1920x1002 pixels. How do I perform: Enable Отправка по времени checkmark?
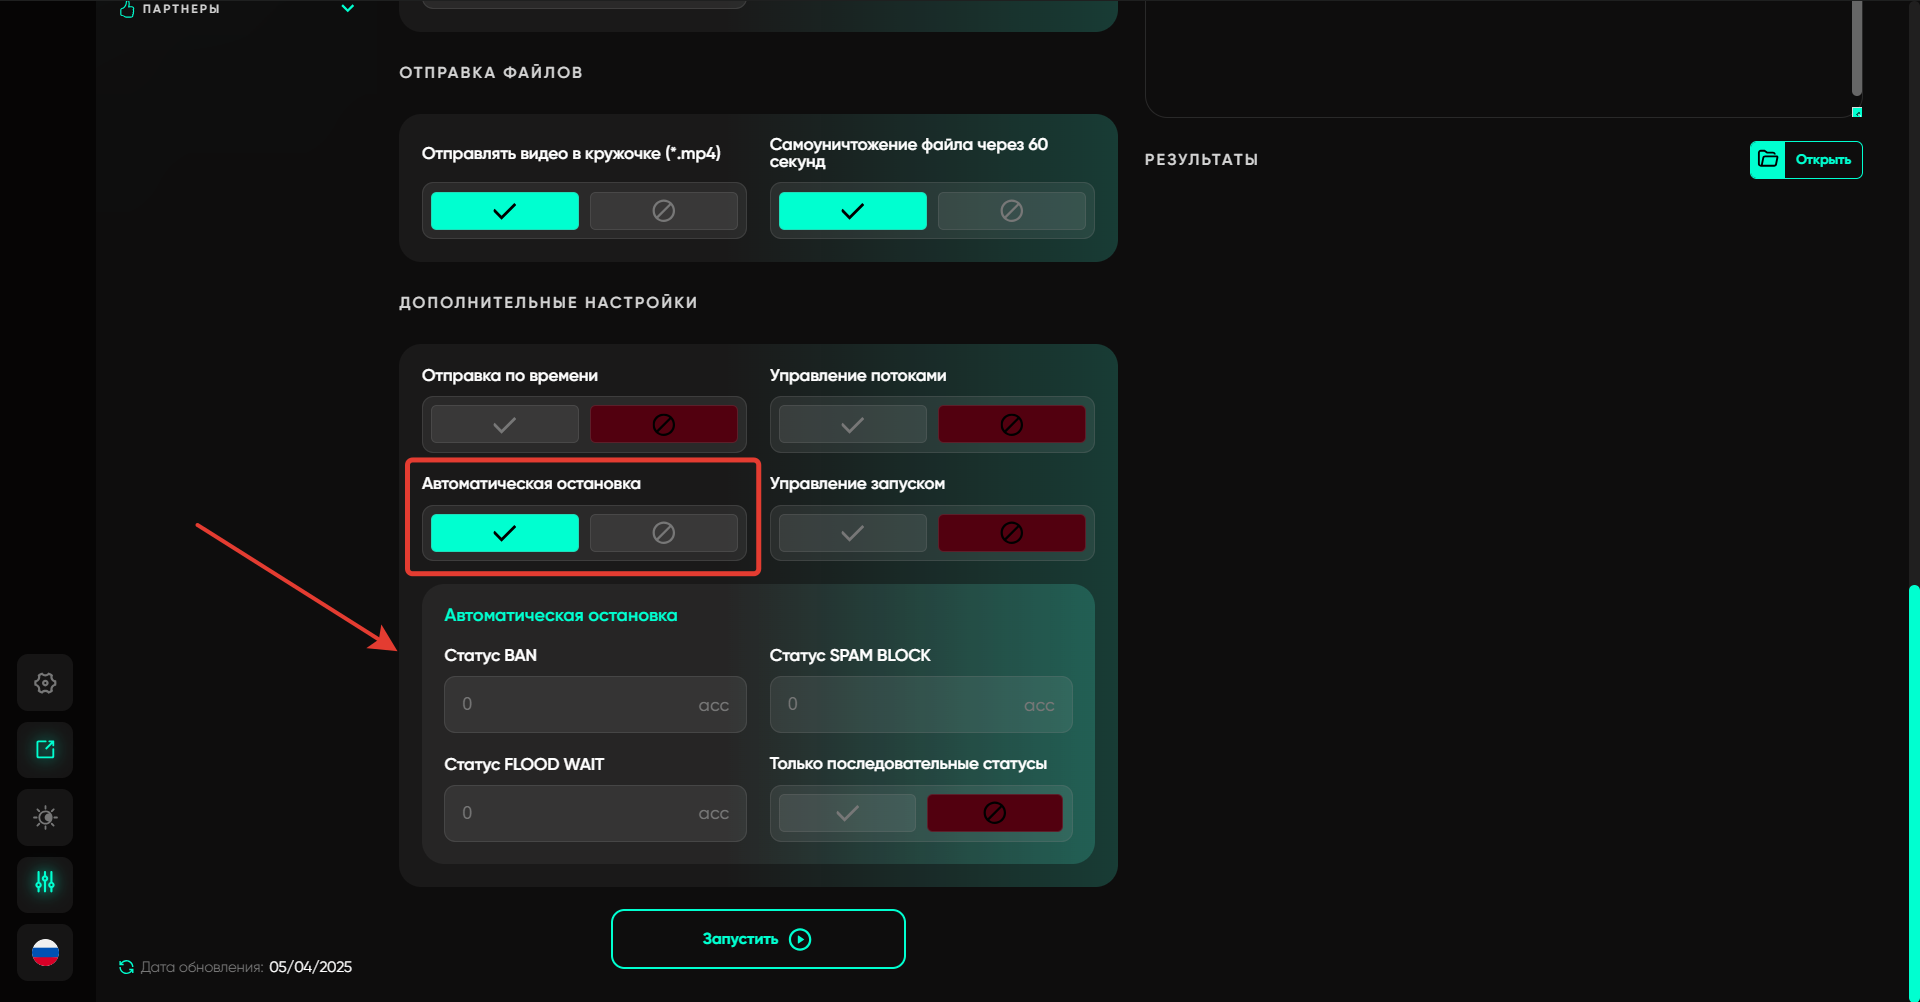coord(504,425)
